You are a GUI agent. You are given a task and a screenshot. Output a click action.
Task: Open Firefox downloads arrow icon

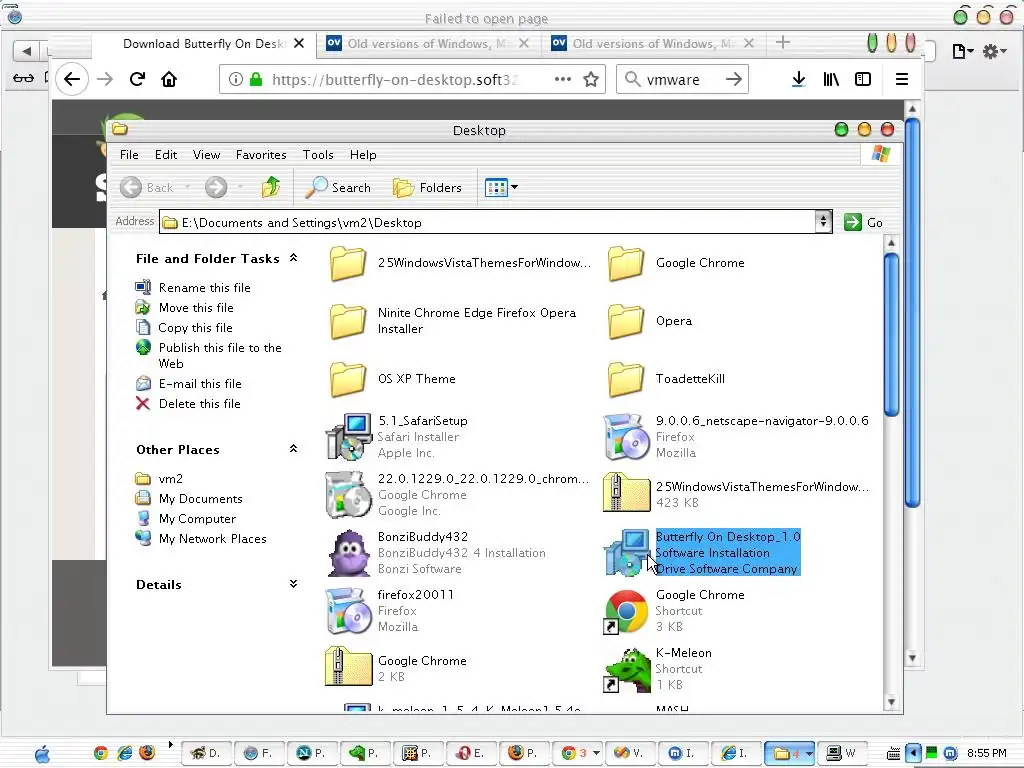(798, 79)
